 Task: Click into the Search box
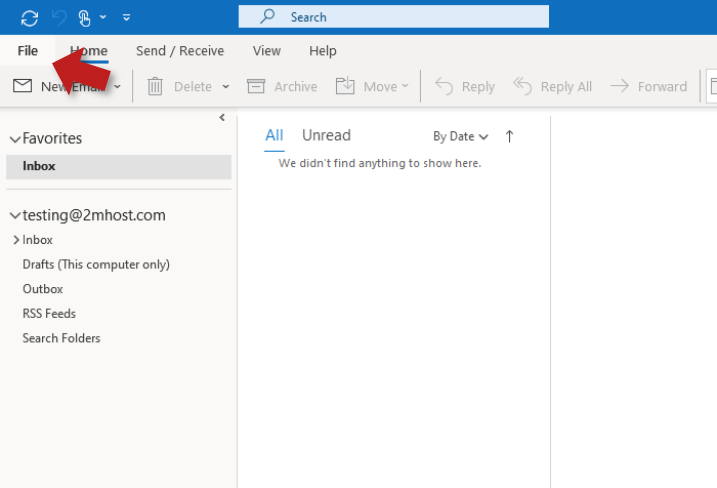[x=400, y=17]
